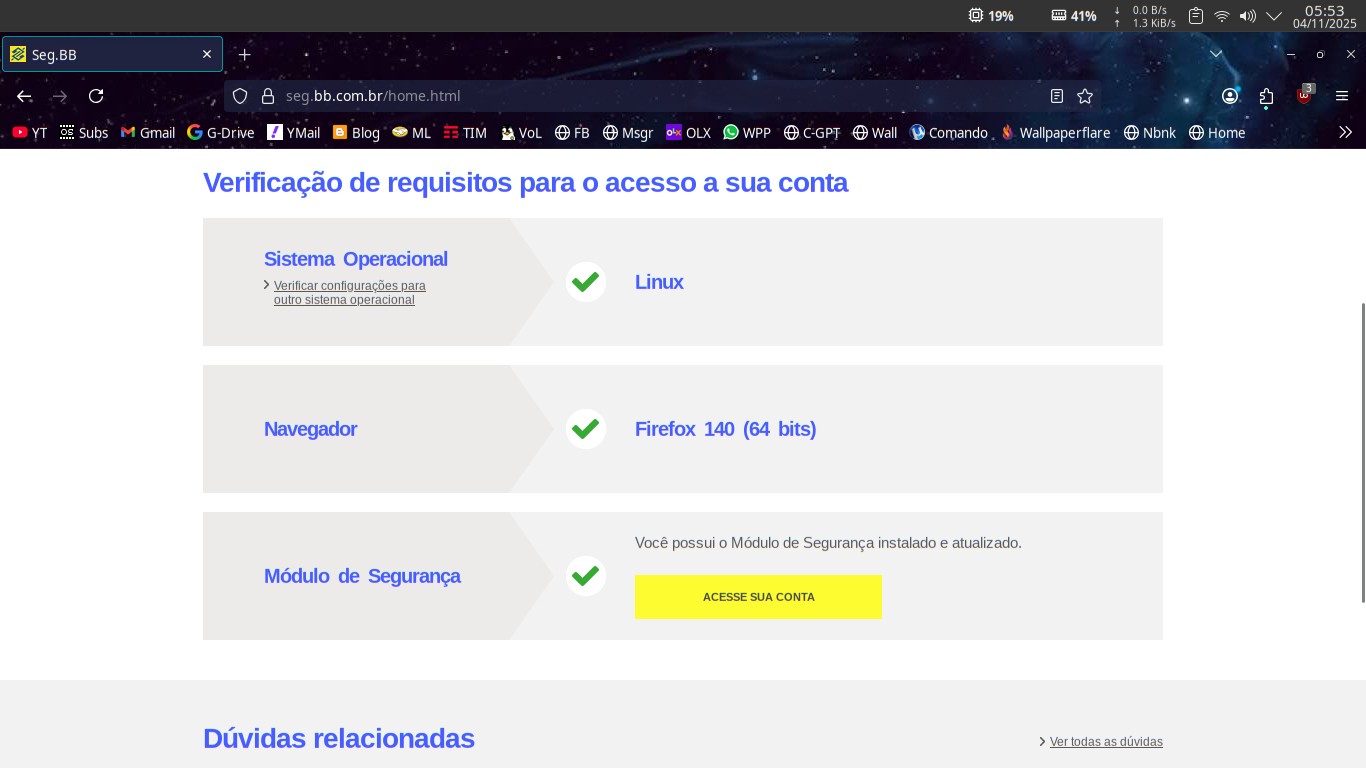Click the system volume speaker icon
This screenshot has width=1366, height=768.
pyautogui.click(x=1247, y=16)
